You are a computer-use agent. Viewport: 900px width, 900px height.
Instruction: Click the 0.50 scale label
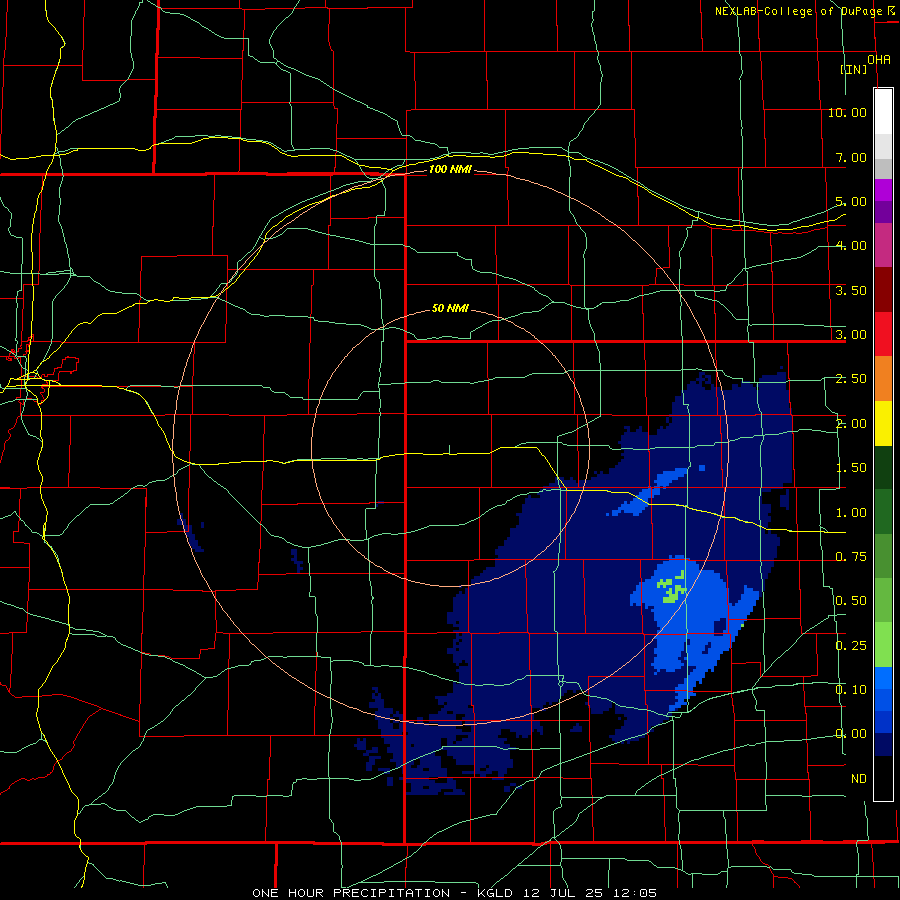click(851, 601)
